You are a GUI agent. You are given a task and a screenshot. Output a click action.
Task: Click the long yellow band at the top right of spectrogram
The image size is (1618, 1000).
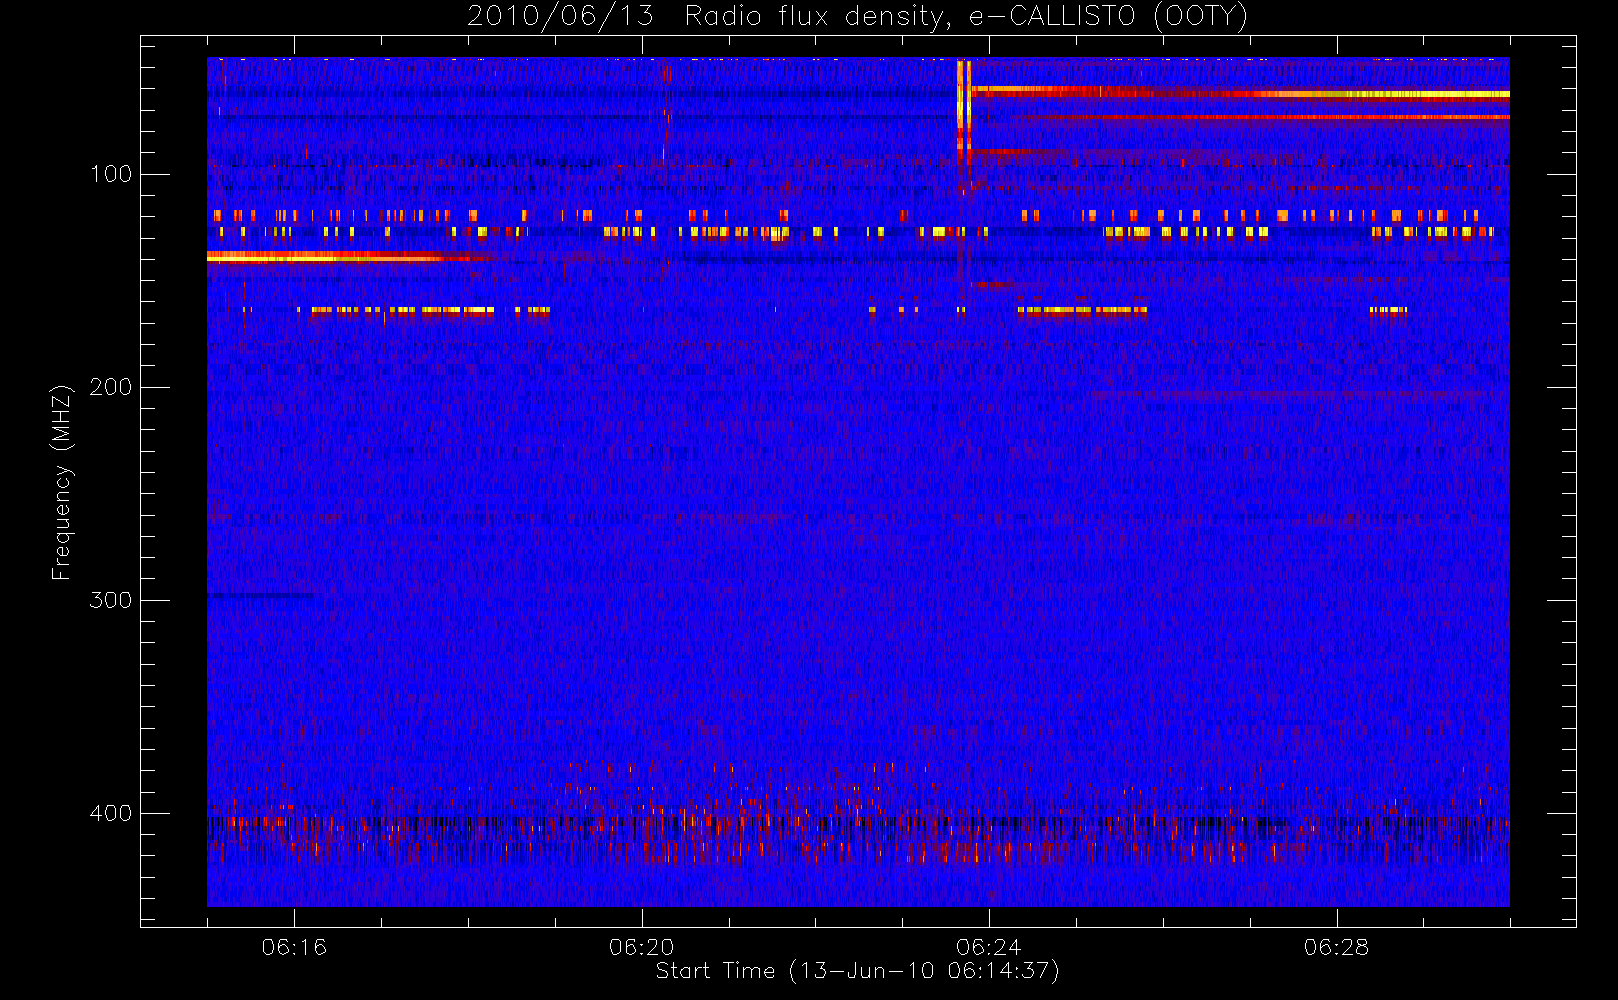click(x=1240, y=92)
